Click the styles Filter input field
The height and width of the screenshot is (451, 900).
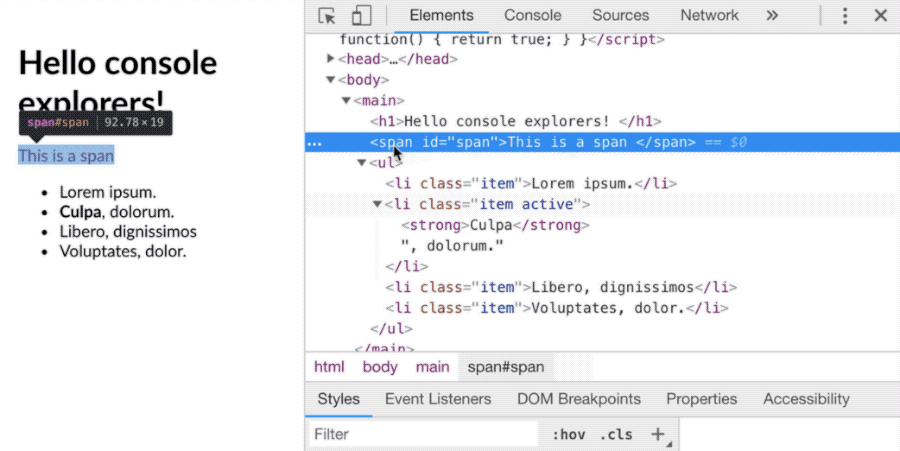point(420,435)
